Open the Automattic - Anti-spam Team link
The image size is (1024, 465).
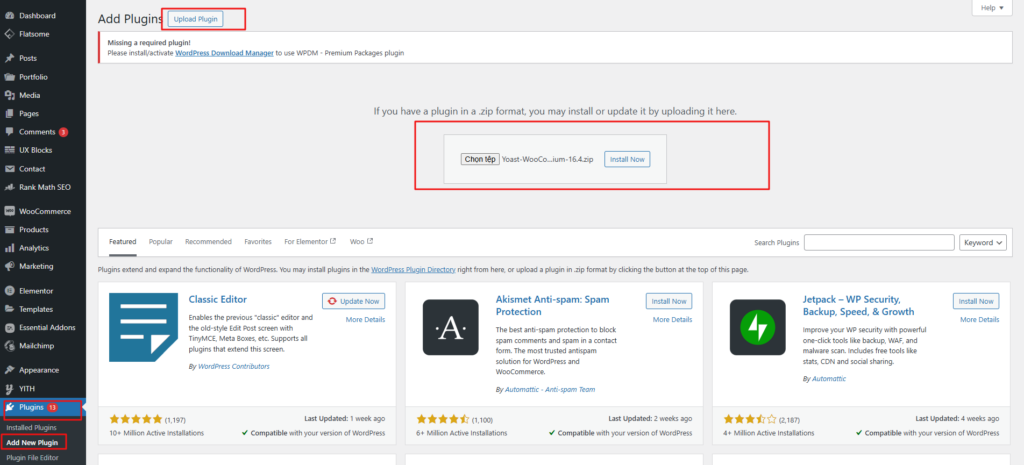(x=550, y=389)
